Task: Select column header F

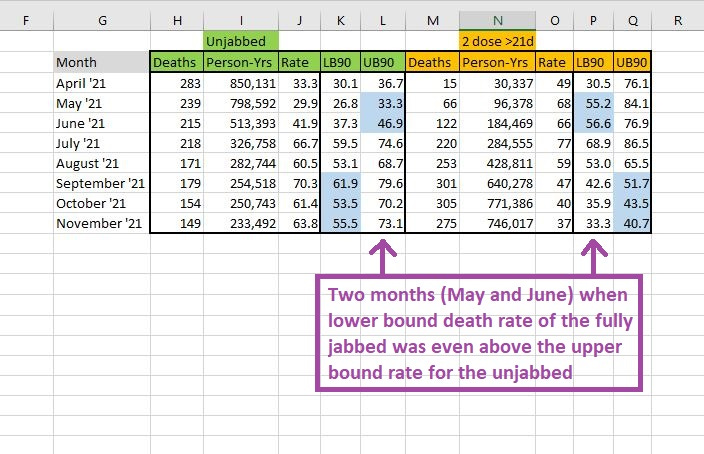Action: [26, 21]
